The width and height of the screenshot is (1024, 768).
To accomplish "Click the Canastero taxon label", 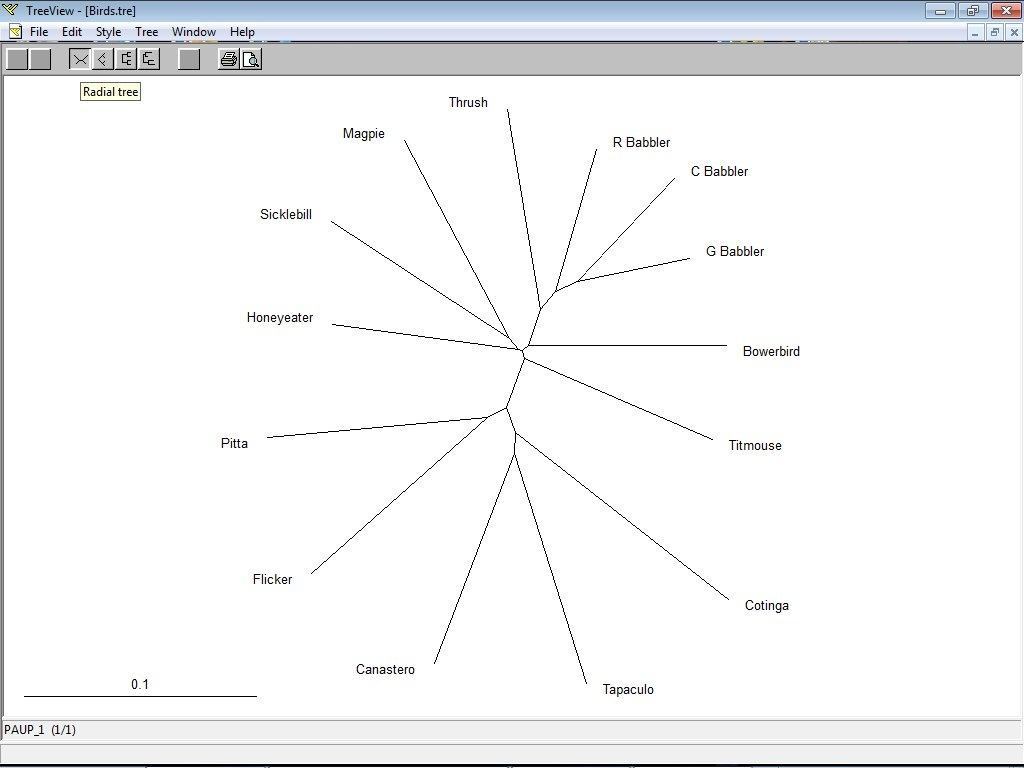I will coord(385,669).
